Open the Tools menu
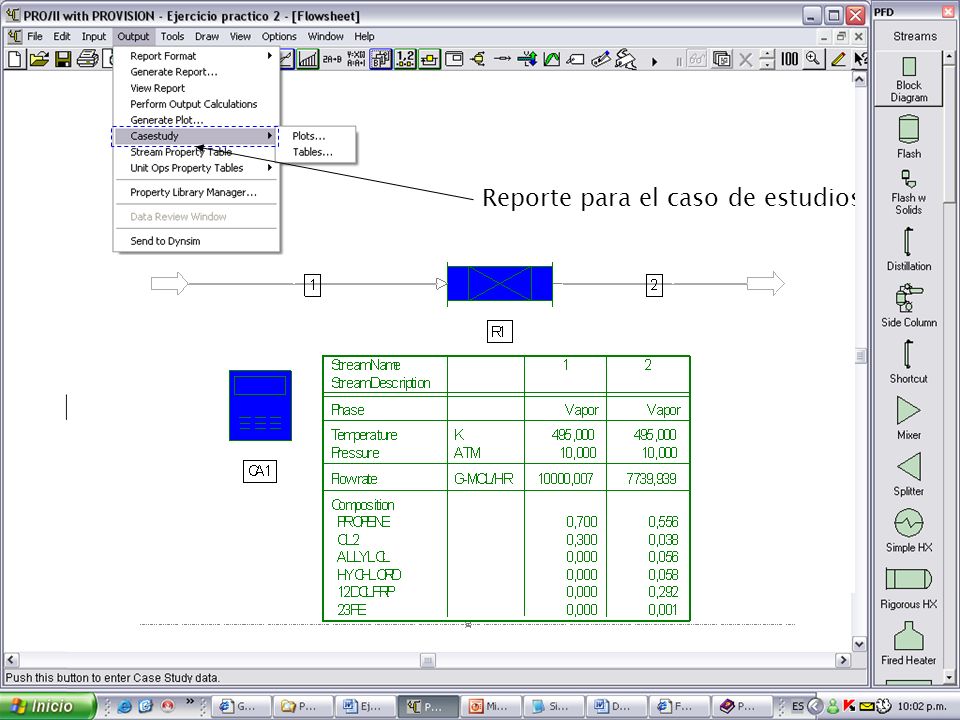The height and width of the screenshot is (720, 960). [x=173, y=36]
